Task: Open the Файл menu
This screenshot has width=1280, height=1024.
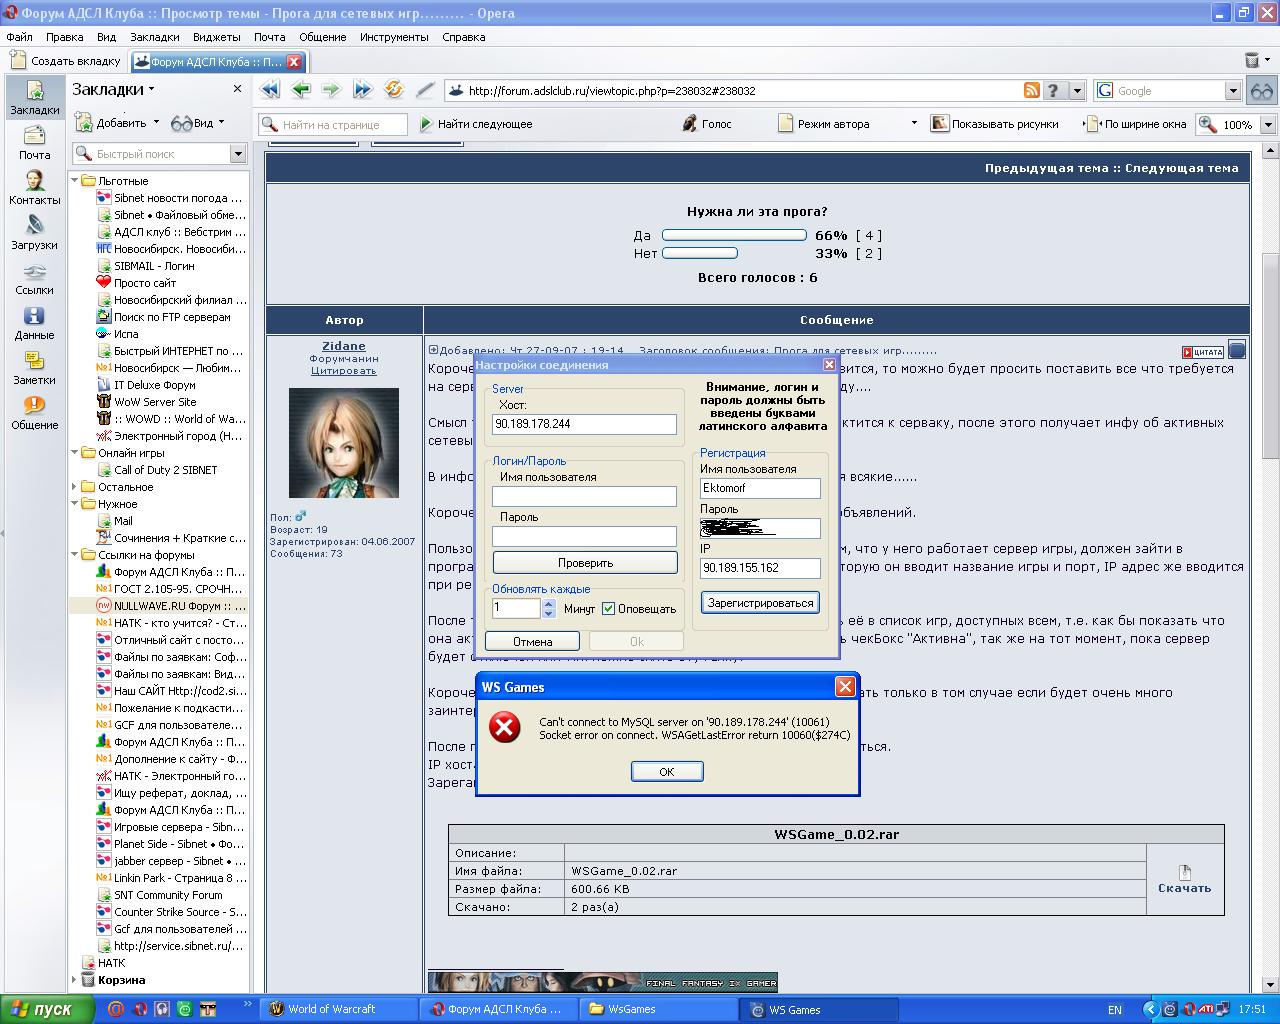Action: pyautogui.click(x=19, y=37)
